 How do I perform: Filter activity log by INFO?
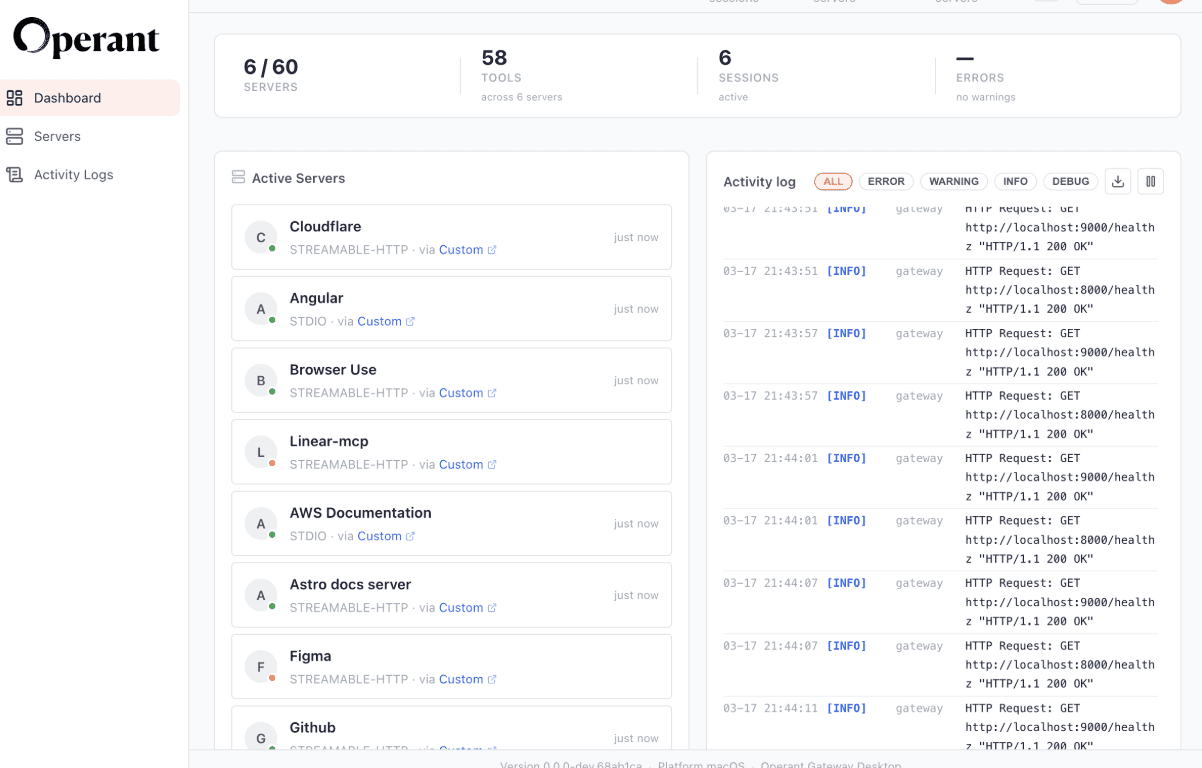(x=1015, y=181)
